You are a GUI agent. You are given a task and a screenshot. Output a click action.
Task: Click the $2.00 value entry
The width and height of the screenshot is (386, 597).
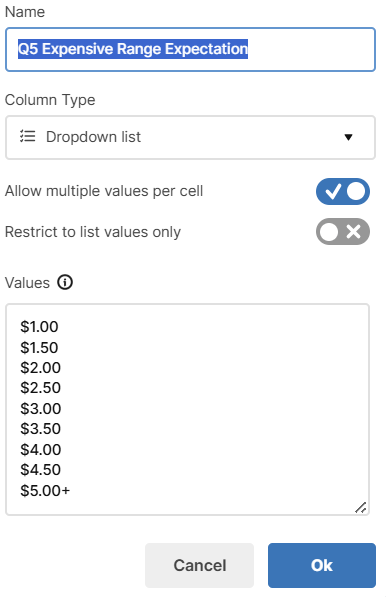tap(40, 368)
